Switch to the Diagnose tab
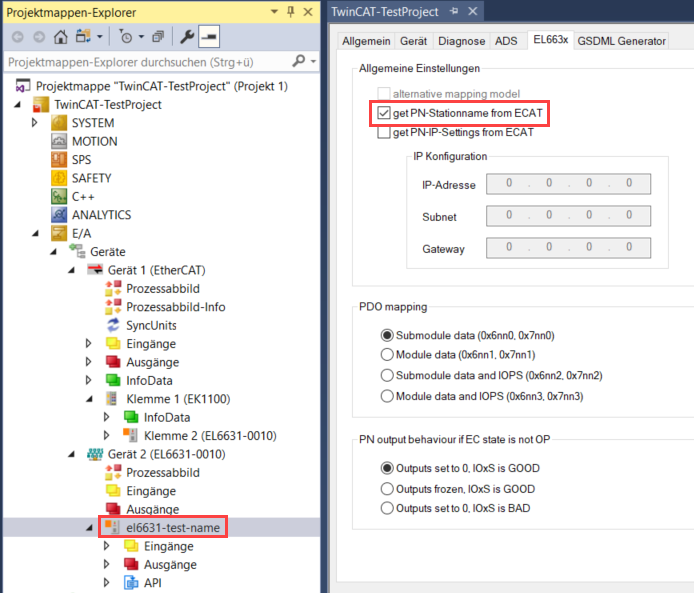This screenshot has height=593, width=694. point(462,41)
